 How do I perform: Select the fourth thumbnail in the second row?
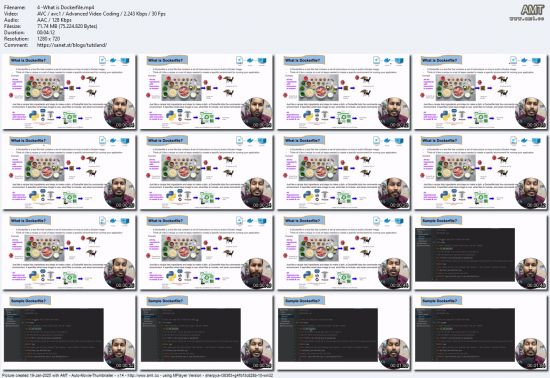coord(481,172)
